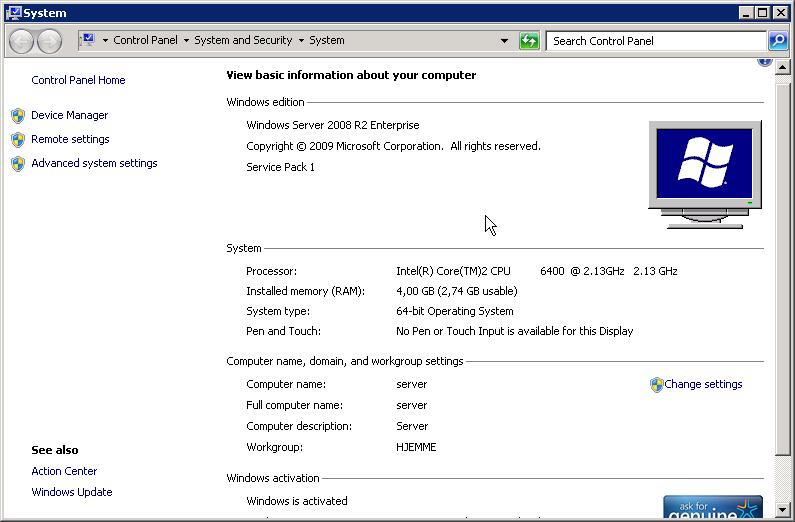Click the Full computer name value server
This screenshot has height=522, width=795.
[x=411, y=405]
